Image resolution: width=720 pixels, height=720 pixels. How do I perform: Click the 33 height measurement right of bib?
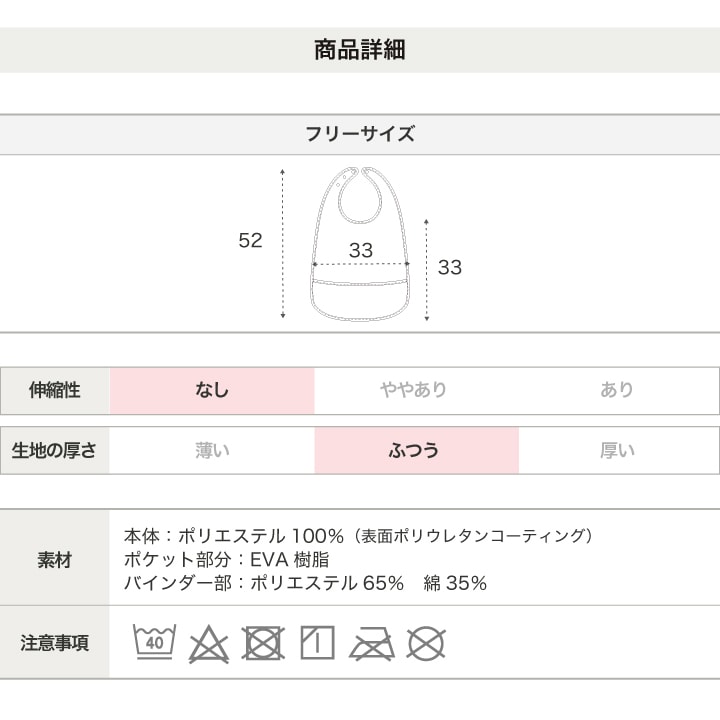pyautogui.click(x=450, y=267)
